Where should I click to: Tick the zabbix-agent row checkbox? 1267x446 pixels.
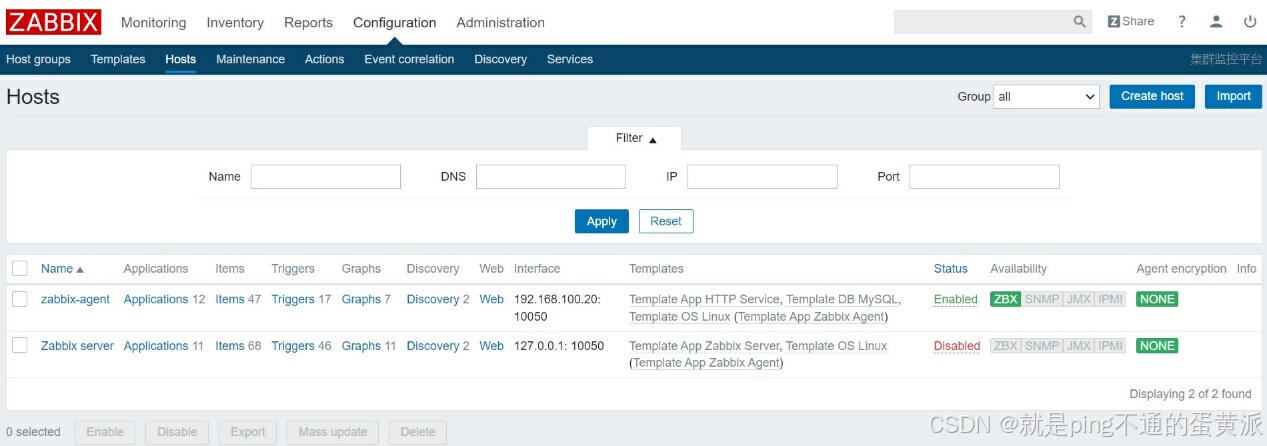pyautogui.click(x=20, y=298)
